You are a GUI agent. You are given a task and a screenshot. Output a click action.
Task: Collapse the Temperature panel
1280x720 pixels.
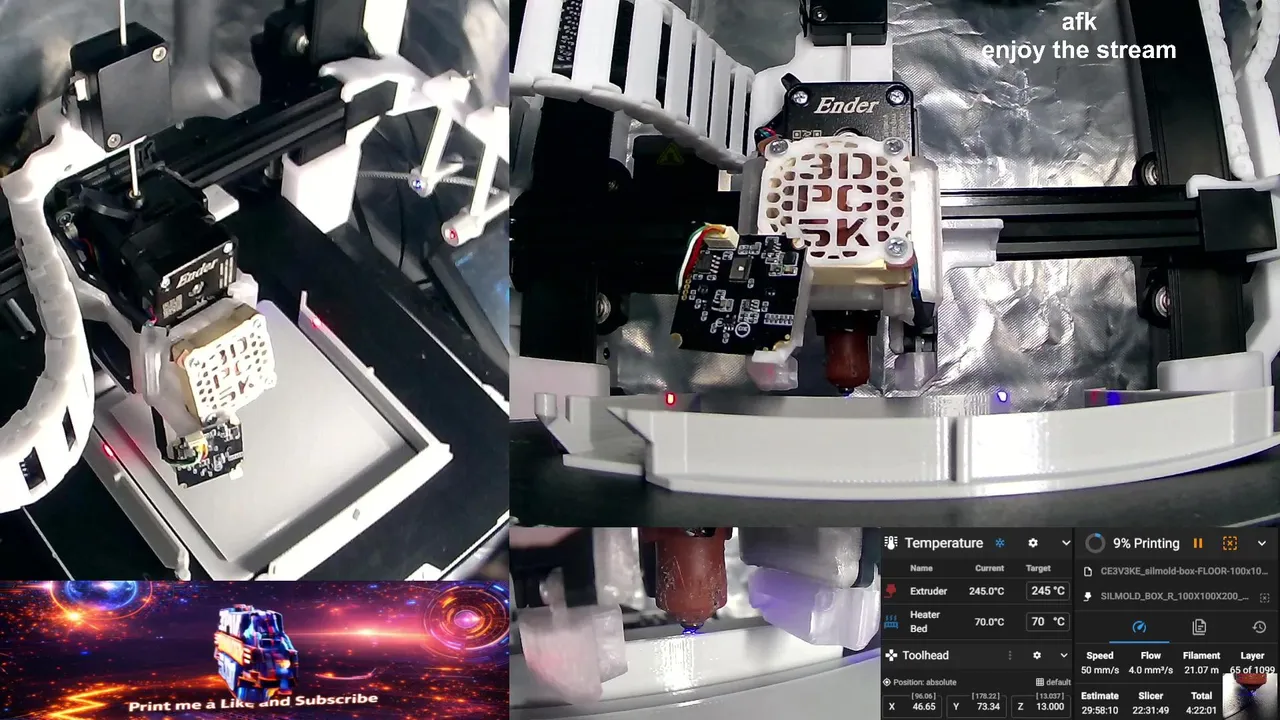1065,543
